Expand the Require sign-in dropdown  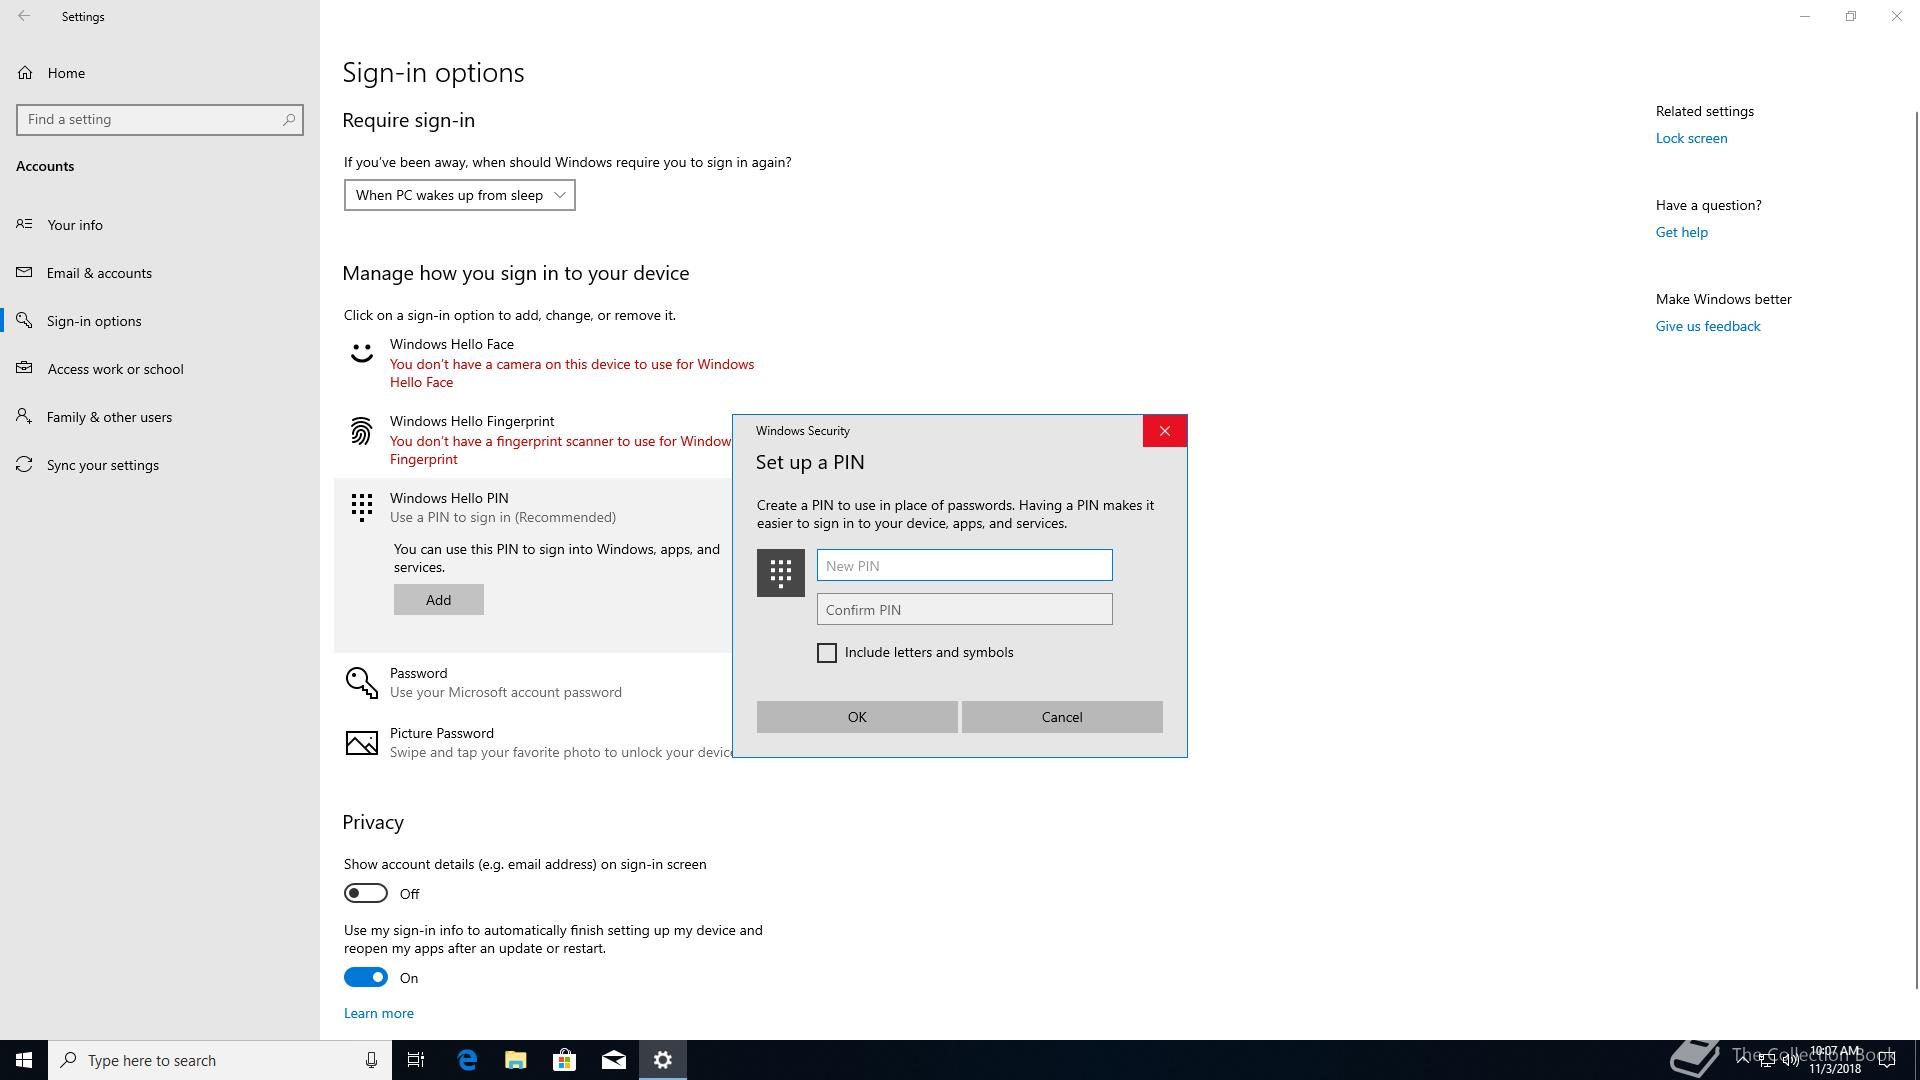(460, 195)
